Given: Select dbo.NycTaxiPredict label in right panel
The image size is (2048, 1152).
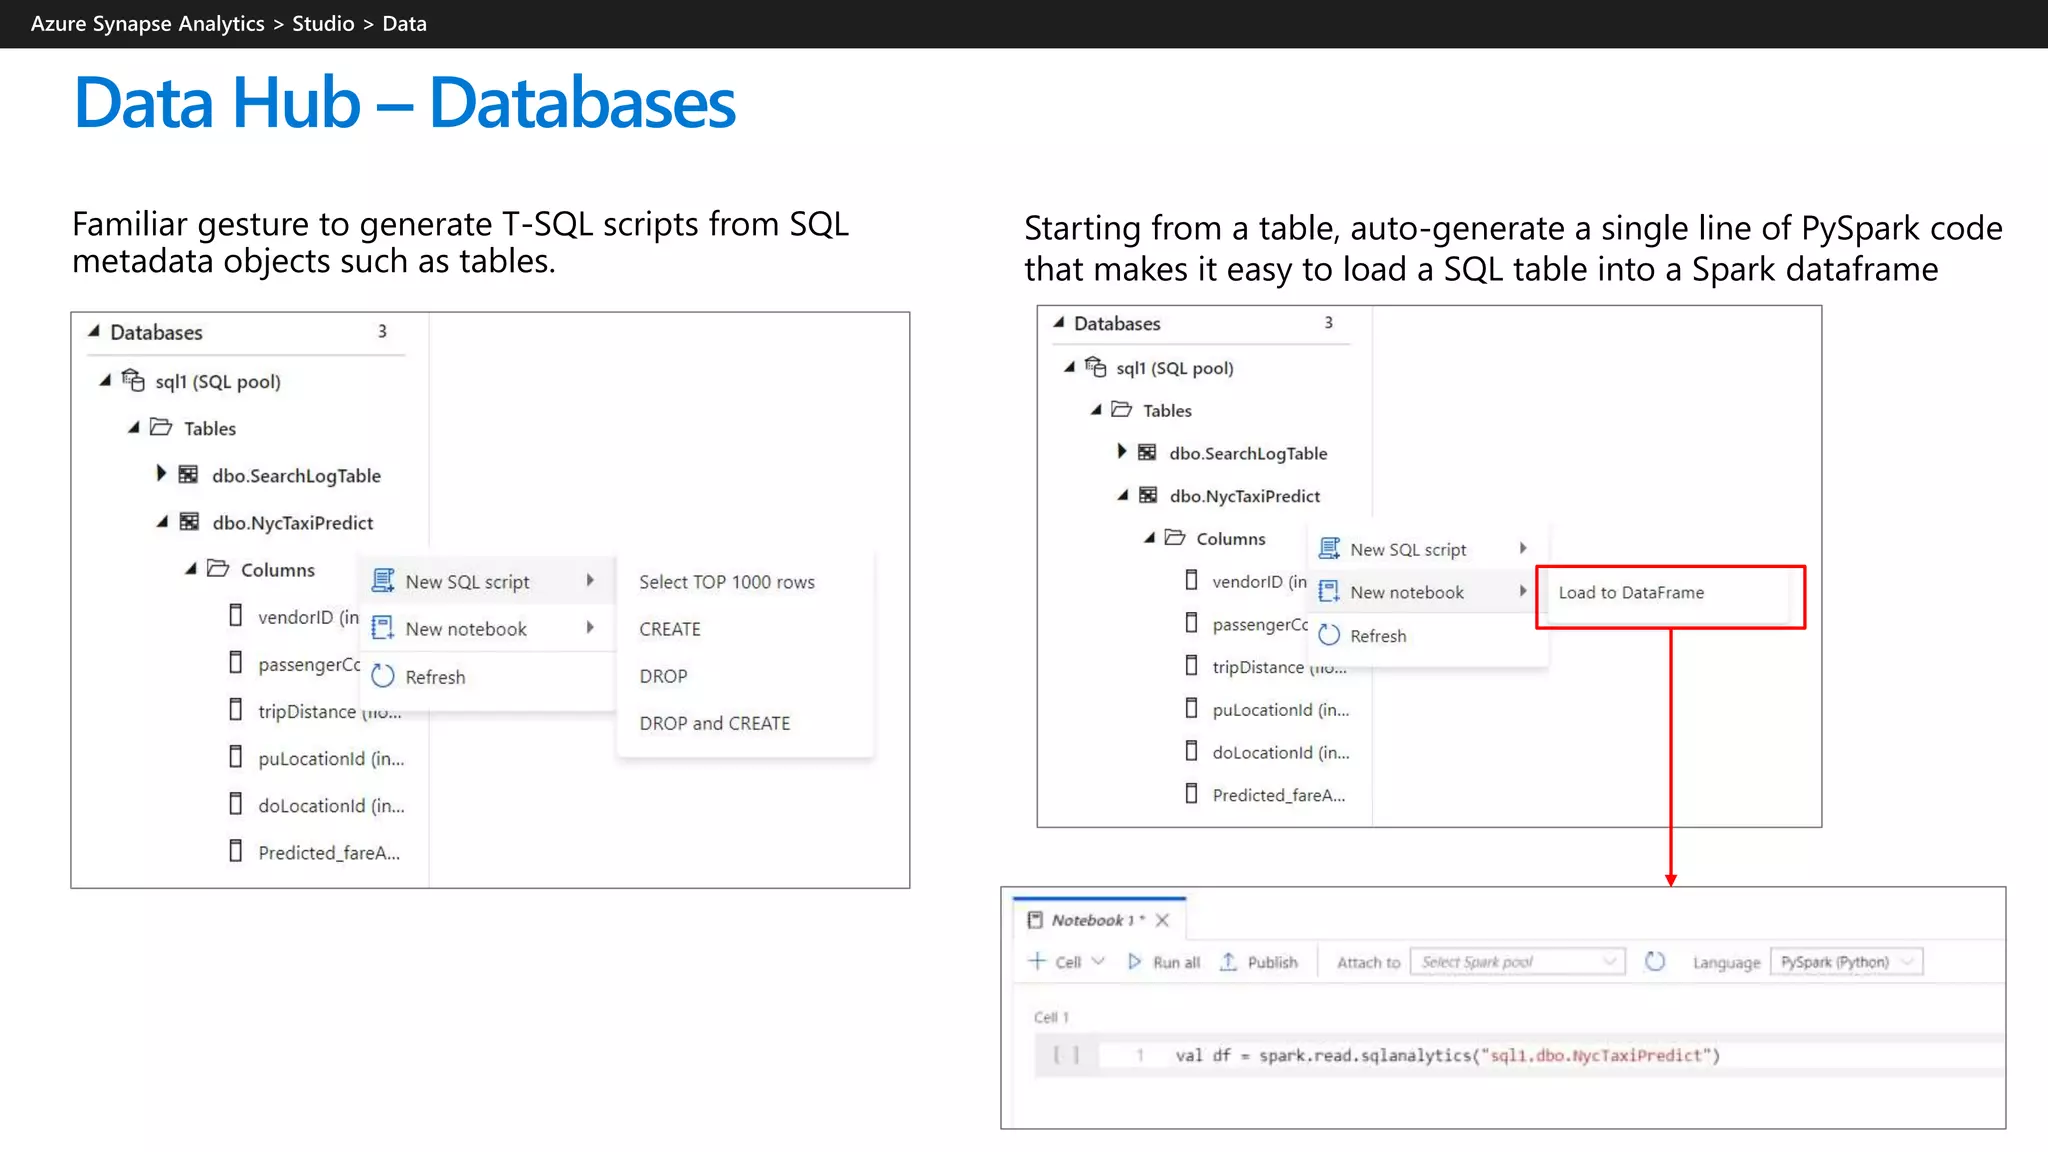Looking at the screenshot, I should 1245,496.
